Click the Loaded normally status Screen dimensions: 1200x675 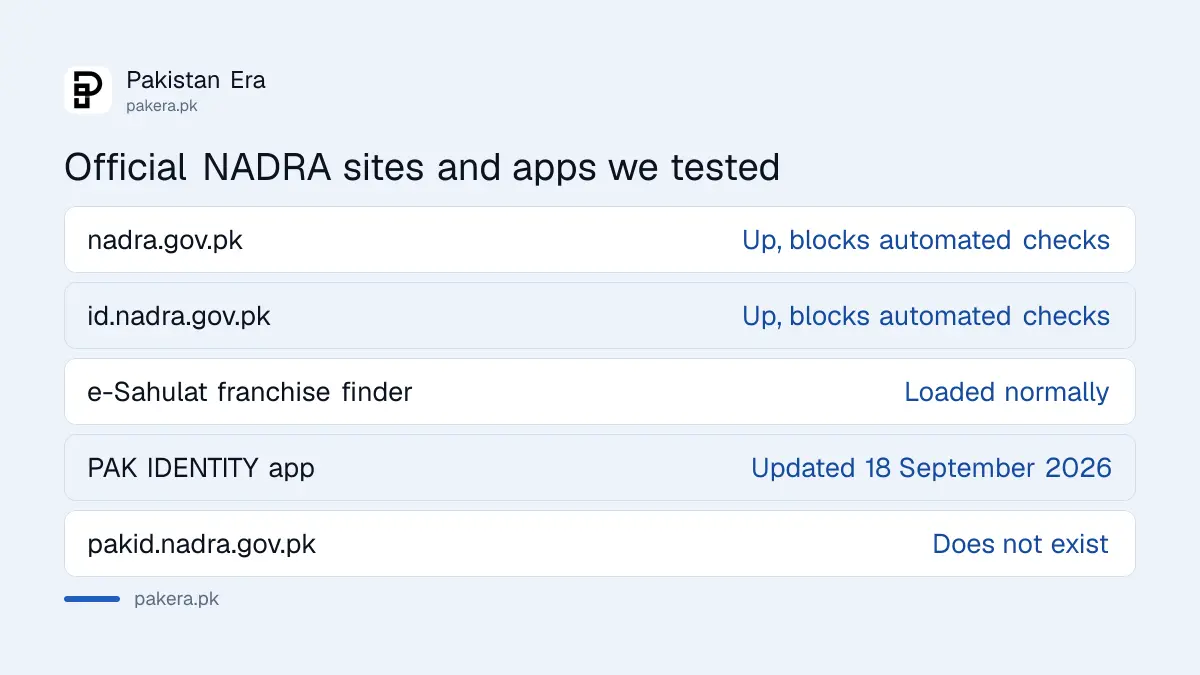click(x=1007, y=392)
